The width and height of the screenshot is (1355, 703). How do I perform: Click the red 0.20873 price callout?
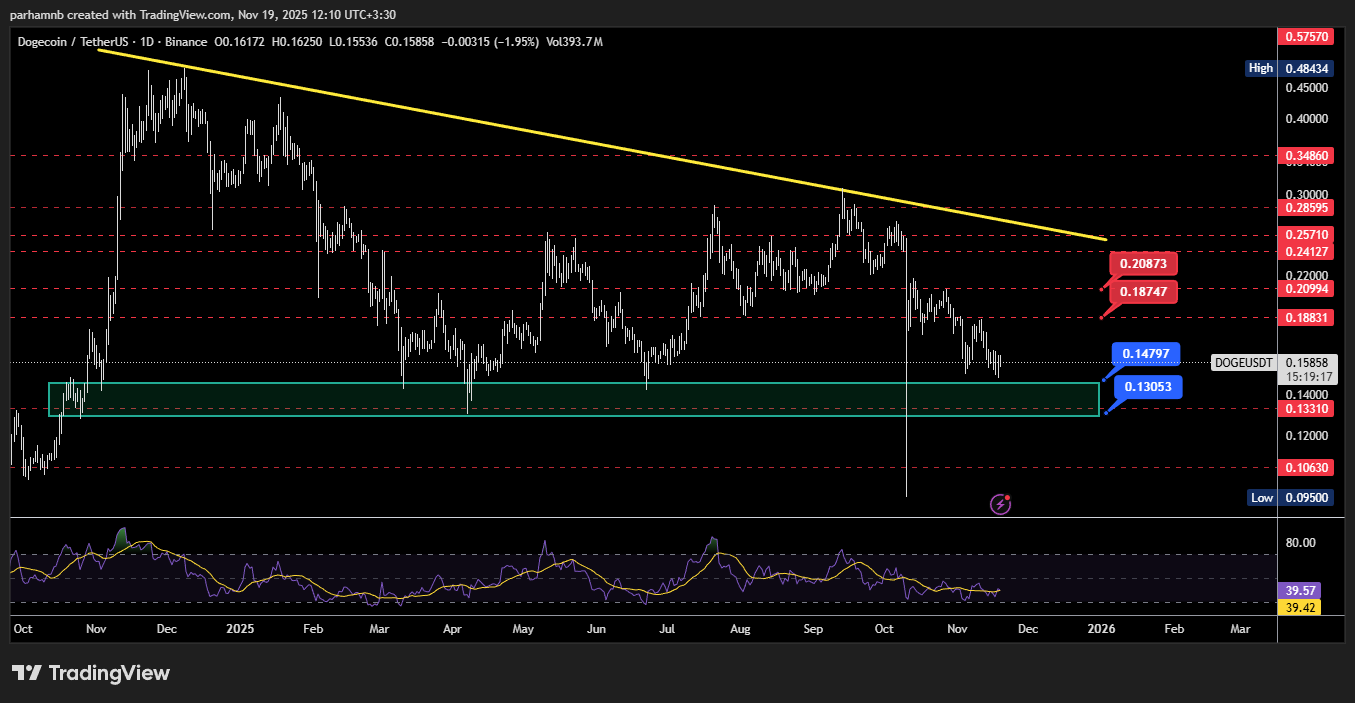tap(1144, 264)
